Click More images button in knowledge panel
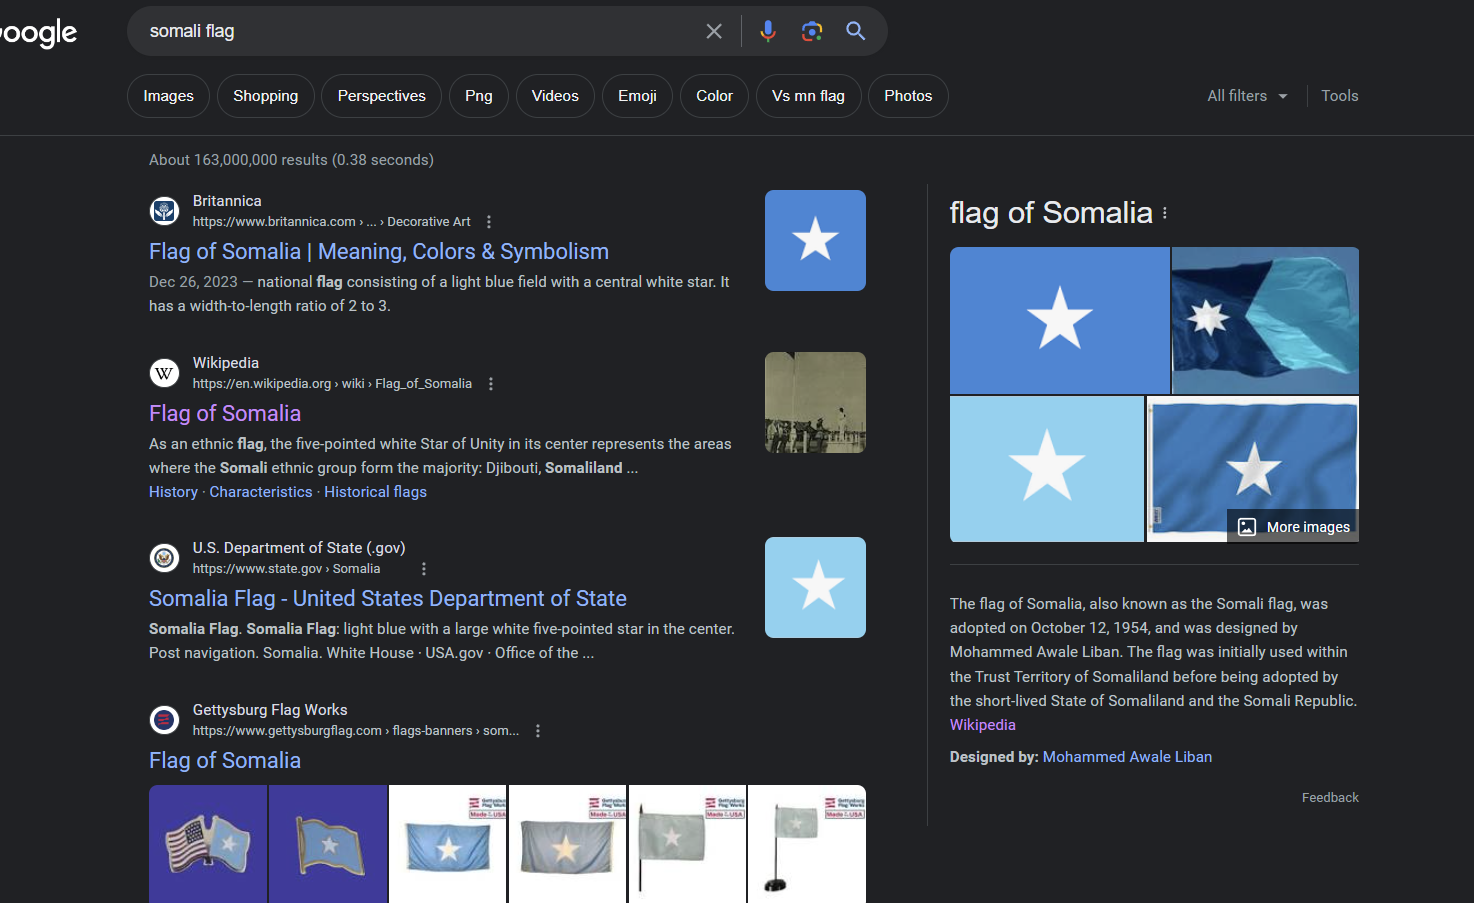Viewport: 1474px width, 903px height. click(1294, 527)
